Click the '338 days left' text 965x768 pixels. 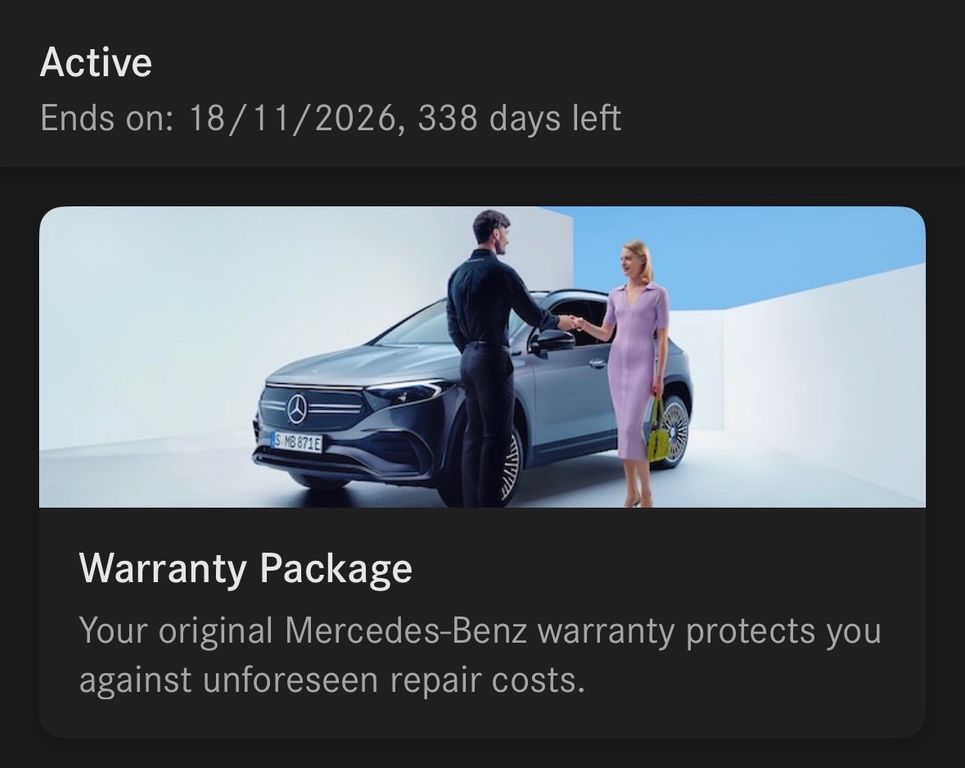(519, 118)
